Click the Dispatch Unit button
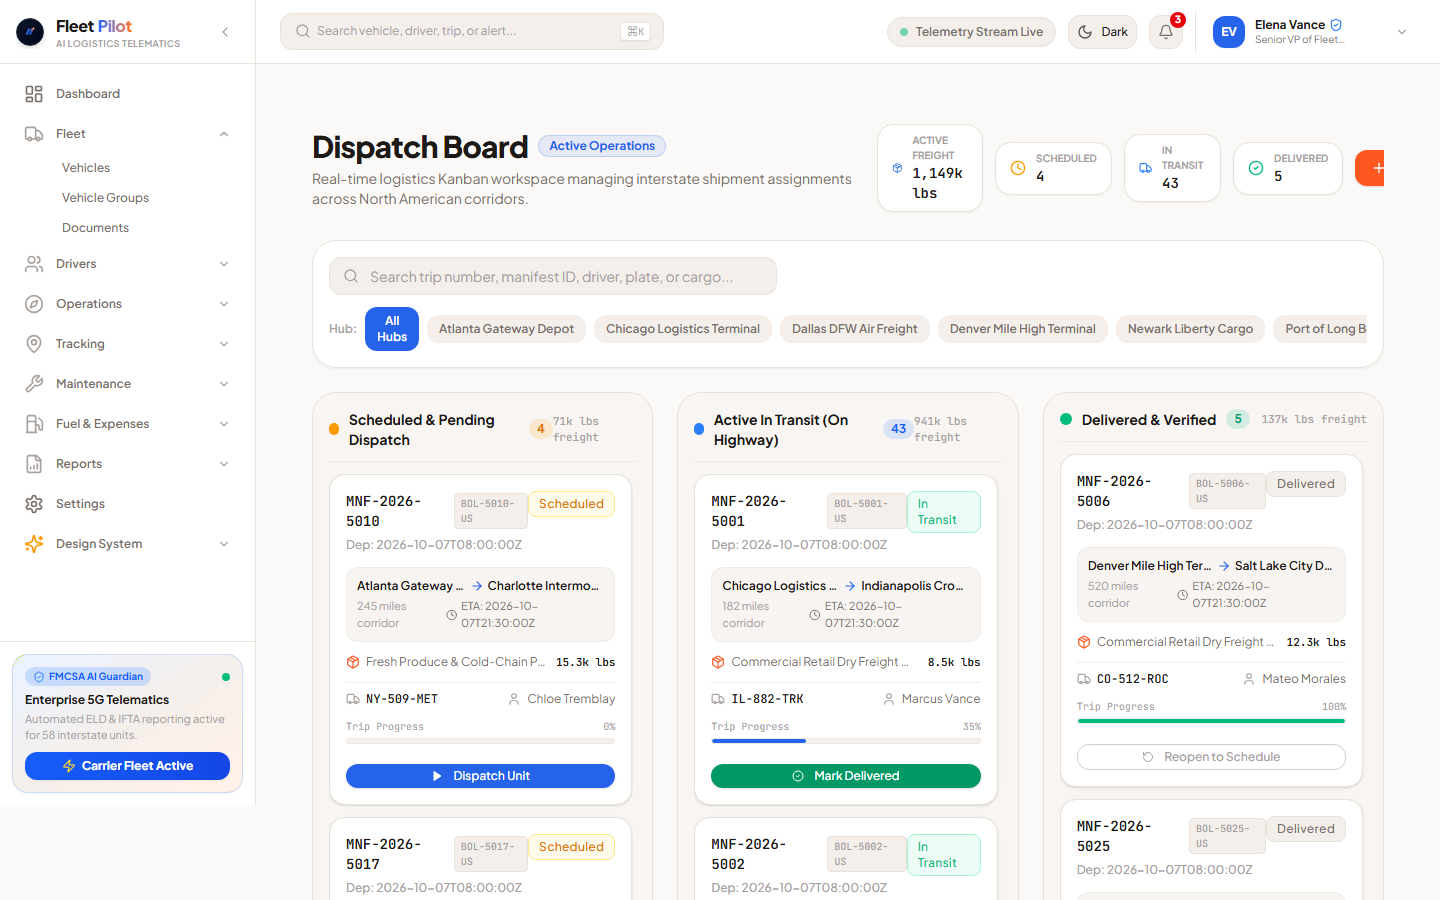This screenshot has width=1440, height=900. pyautogui.click(x=480, y=776)
